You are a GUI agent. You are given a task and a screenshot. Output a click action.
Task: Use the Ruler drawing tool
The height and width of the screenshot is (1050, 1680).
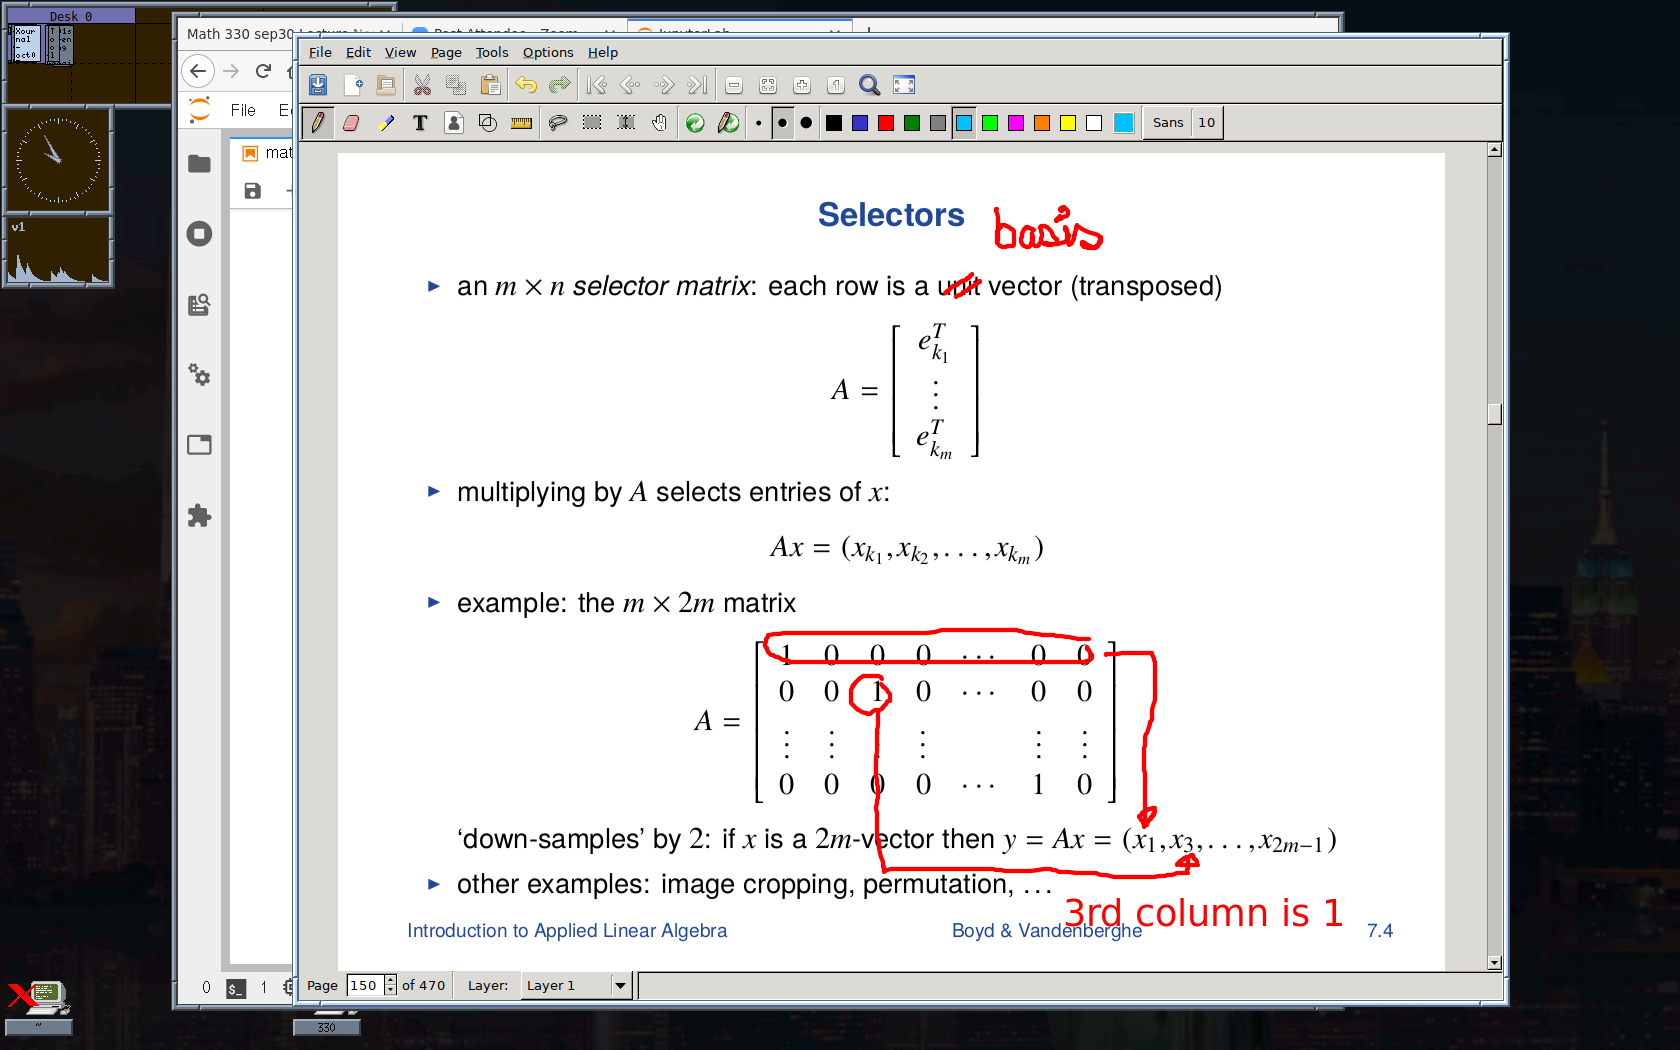tap(520, 122)
